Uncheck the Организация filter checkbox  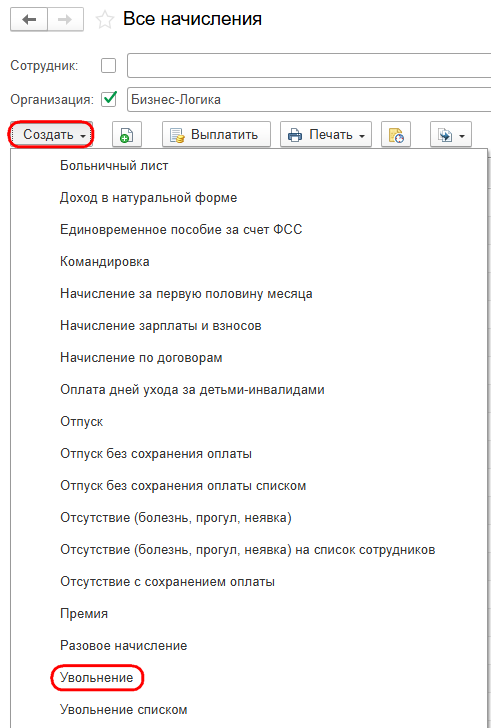(109, 99)
